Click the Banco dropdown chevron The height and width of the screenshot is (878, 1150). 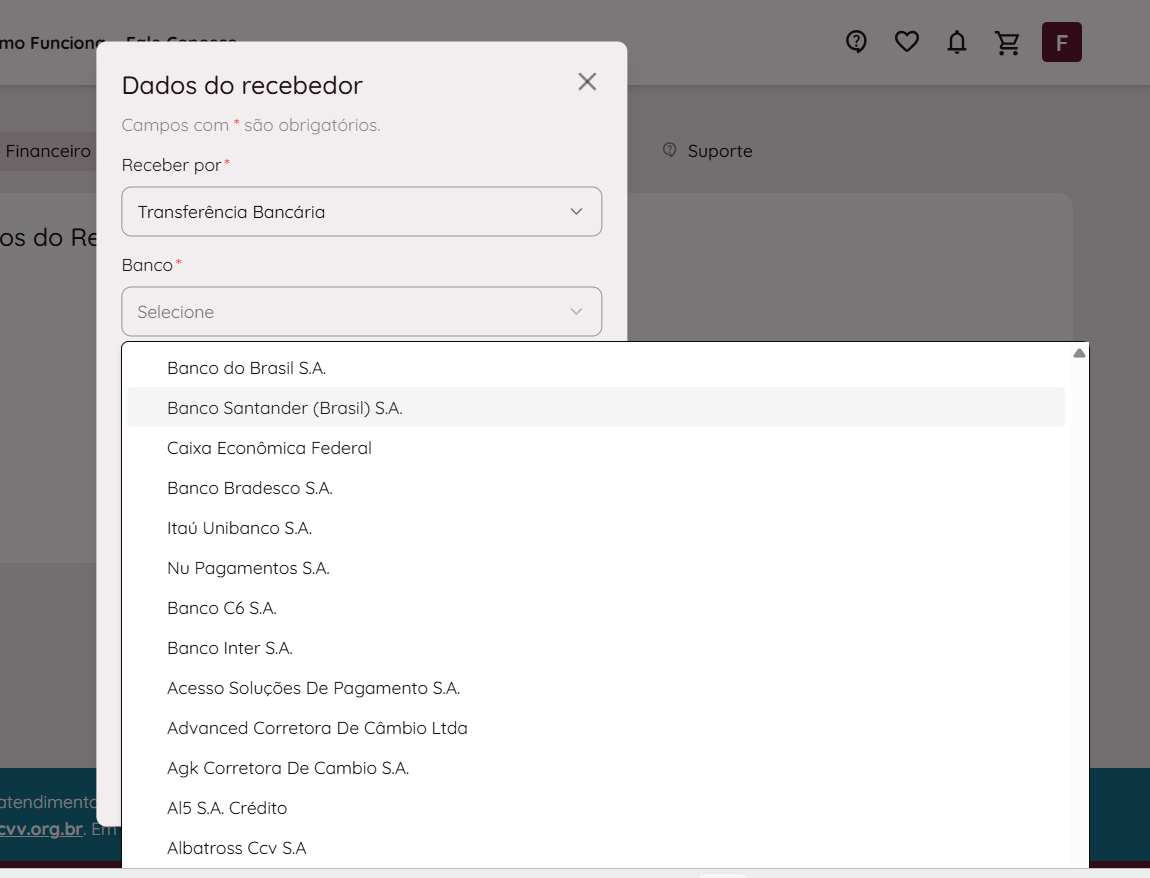click(x=576, y=312)
